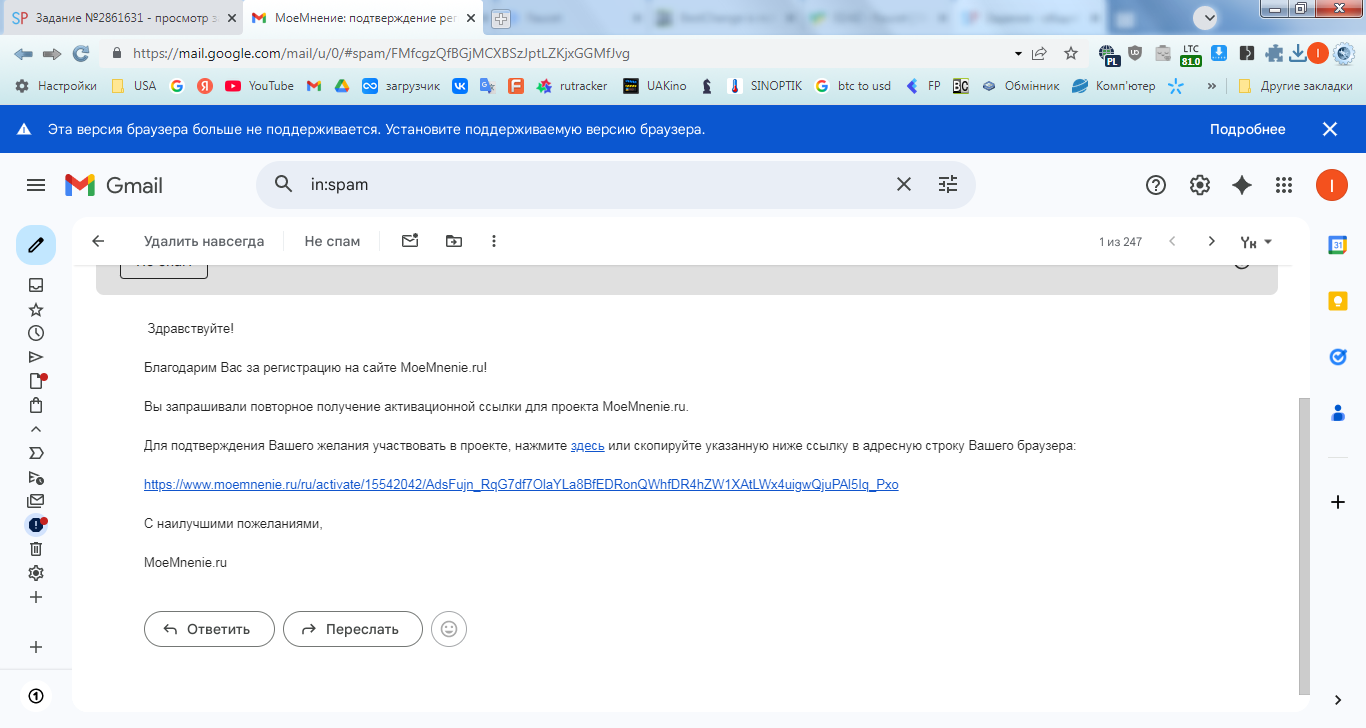Open the three-dot More actions menu
This screenshot has height=728, width=1366.
tap(493, 241)
